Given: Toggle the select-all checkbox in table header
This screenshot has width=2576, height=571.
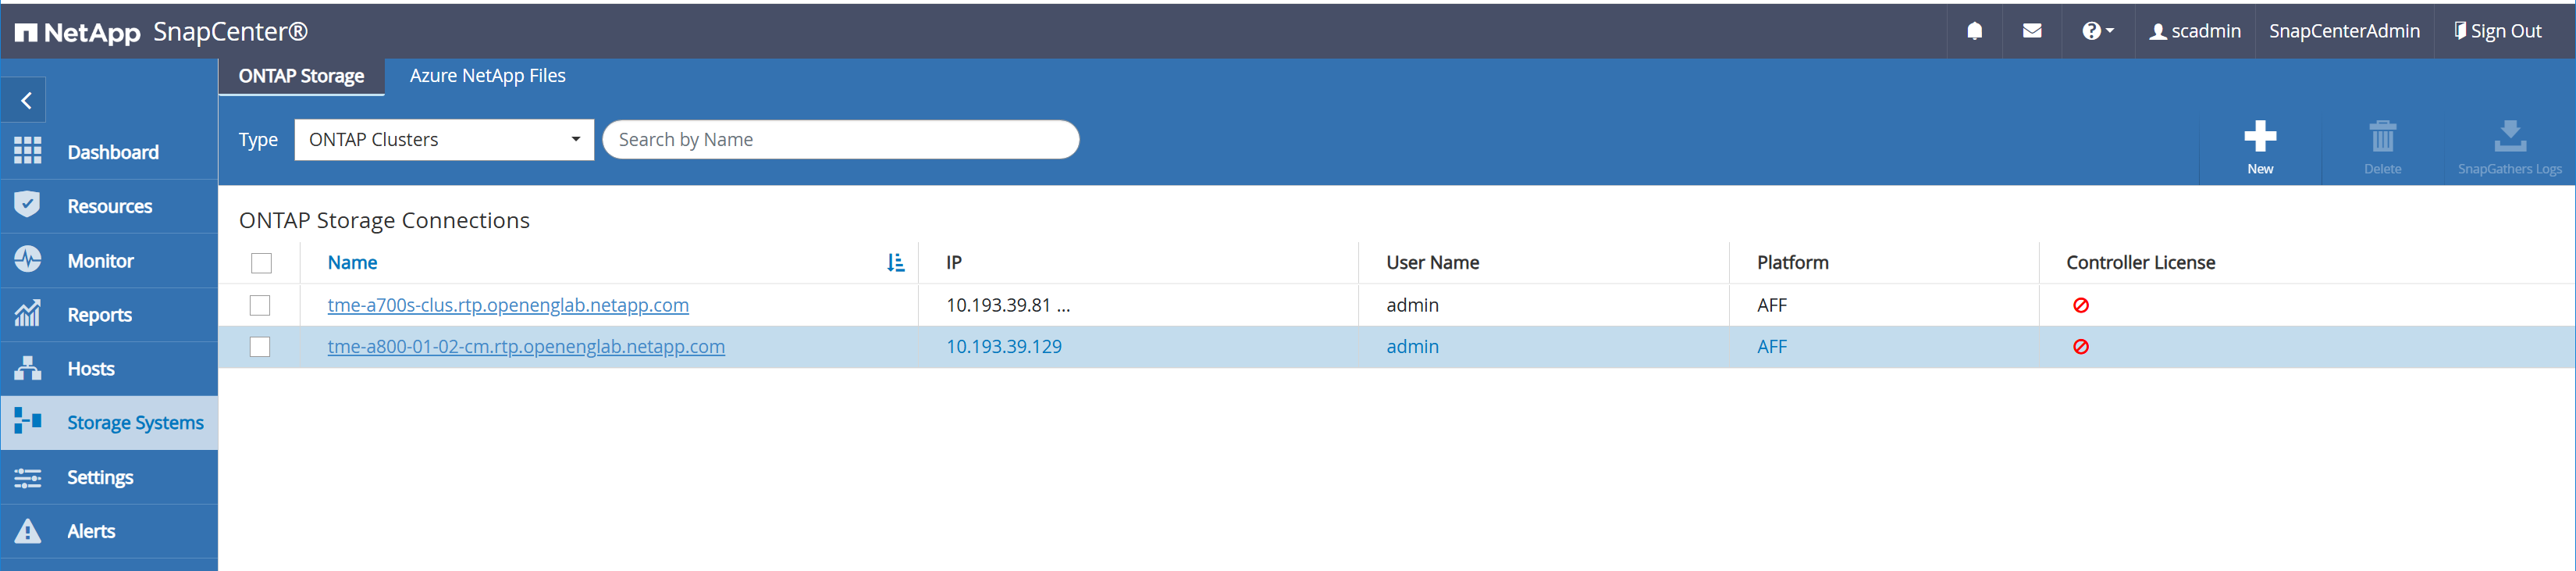Looking at the screenshot, I should (261, 263).
